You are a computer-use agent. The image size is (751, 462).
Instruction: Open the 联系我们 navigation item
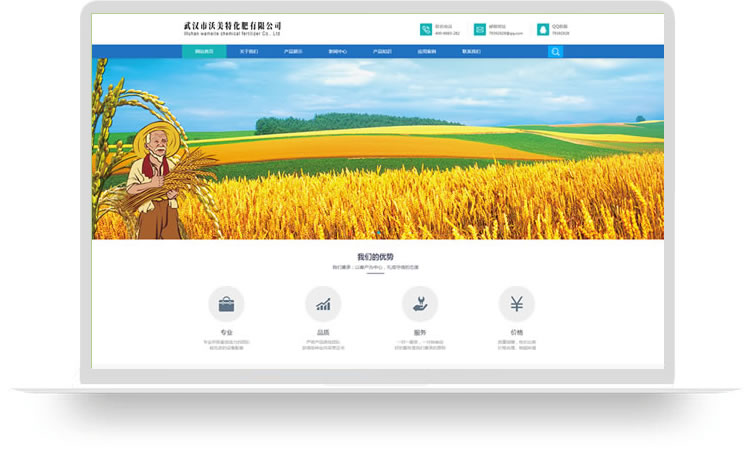(x=471, y=51)
